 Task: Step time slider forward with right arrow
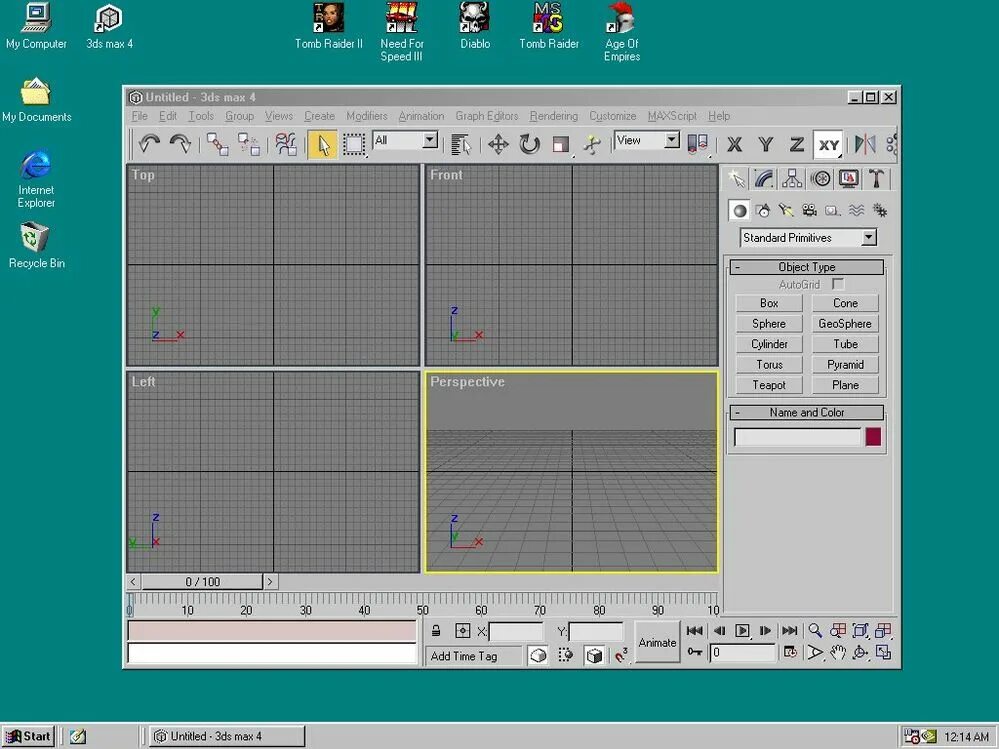(270, 581)
